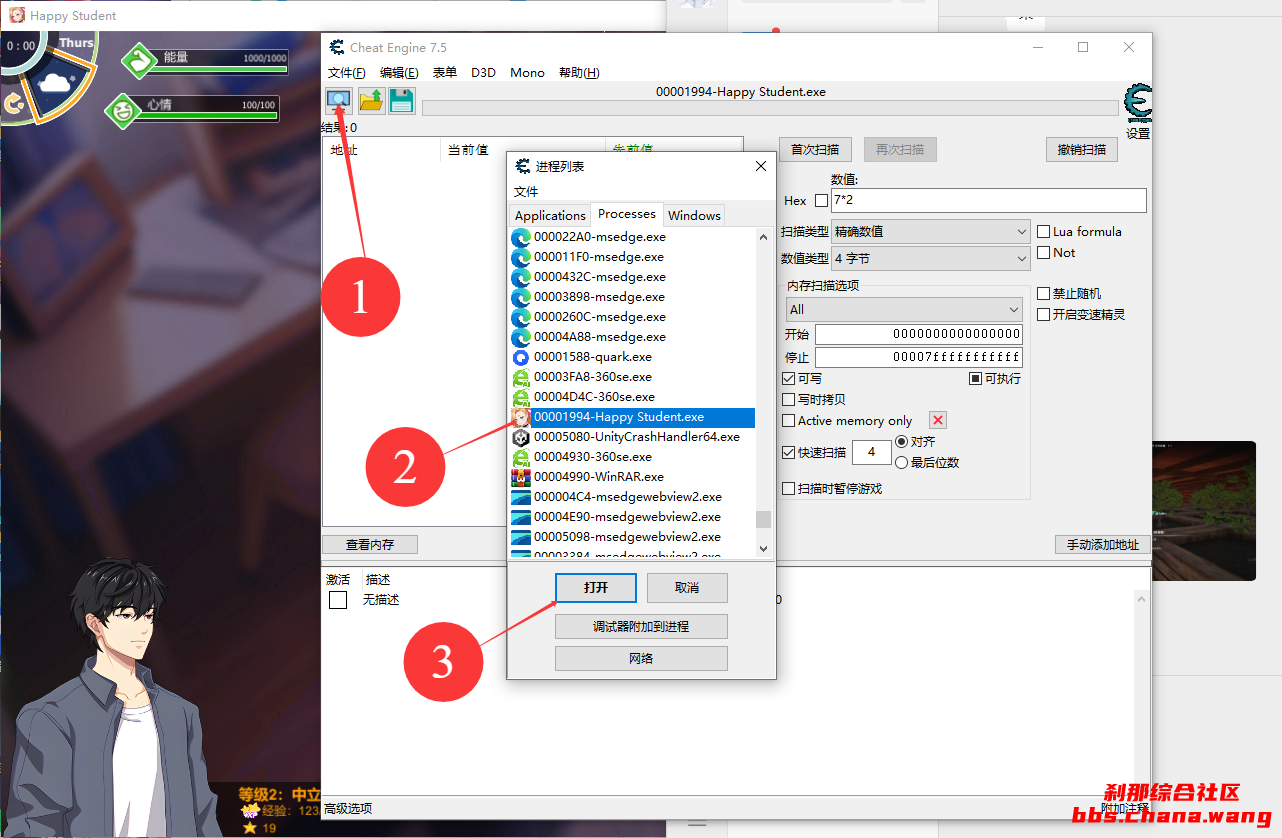Enable the Hex checkbox

pos(821,201)
